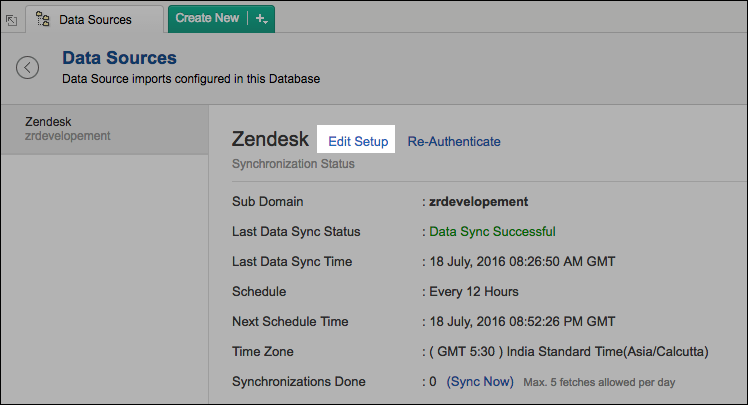Click the expand panel icon at top-left
This screenshot has width=748, height=405.
[11, 19]
